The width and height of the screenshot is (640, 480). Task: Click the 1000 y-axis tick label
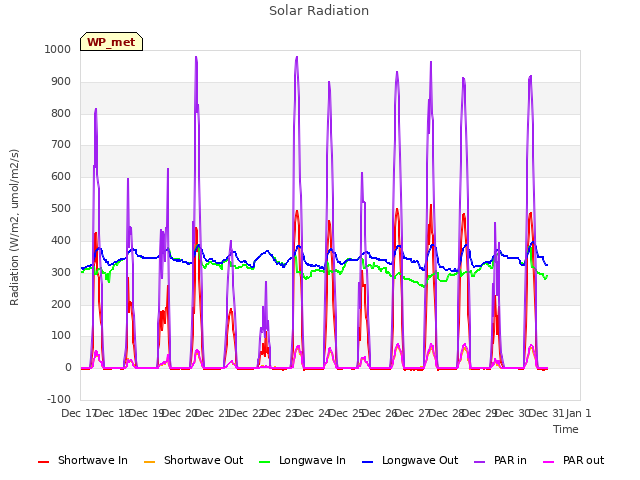(58, 49)
